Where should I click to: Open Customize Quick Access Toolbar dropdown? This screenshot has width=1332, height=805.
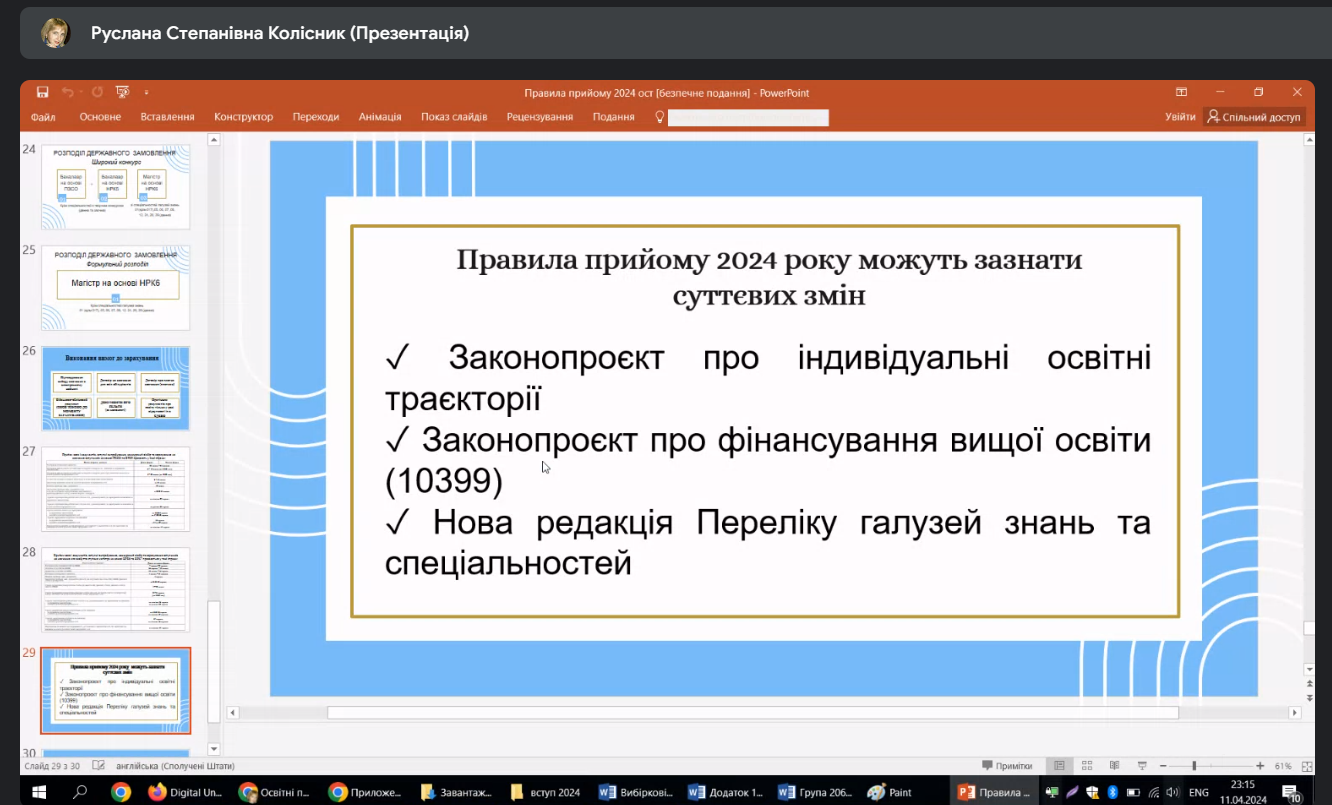click(x=146, y=92)
